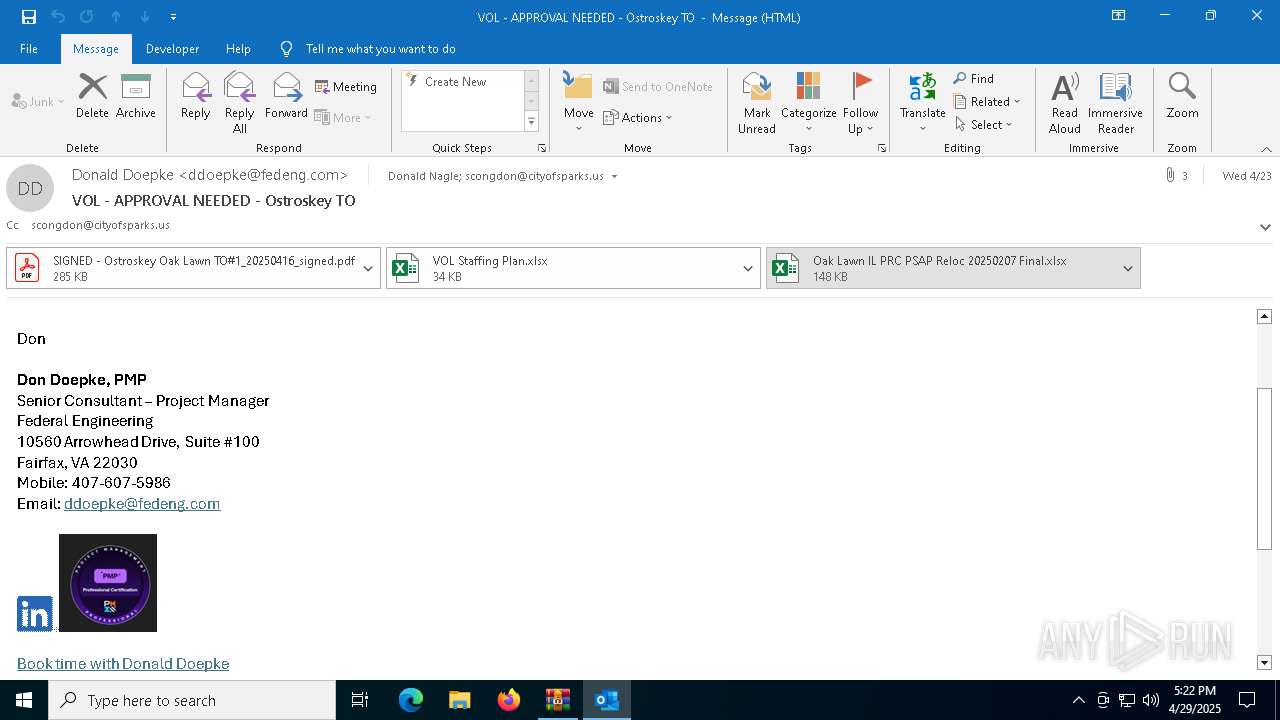Open the More respond options dropdown

(x=343, y=117)
